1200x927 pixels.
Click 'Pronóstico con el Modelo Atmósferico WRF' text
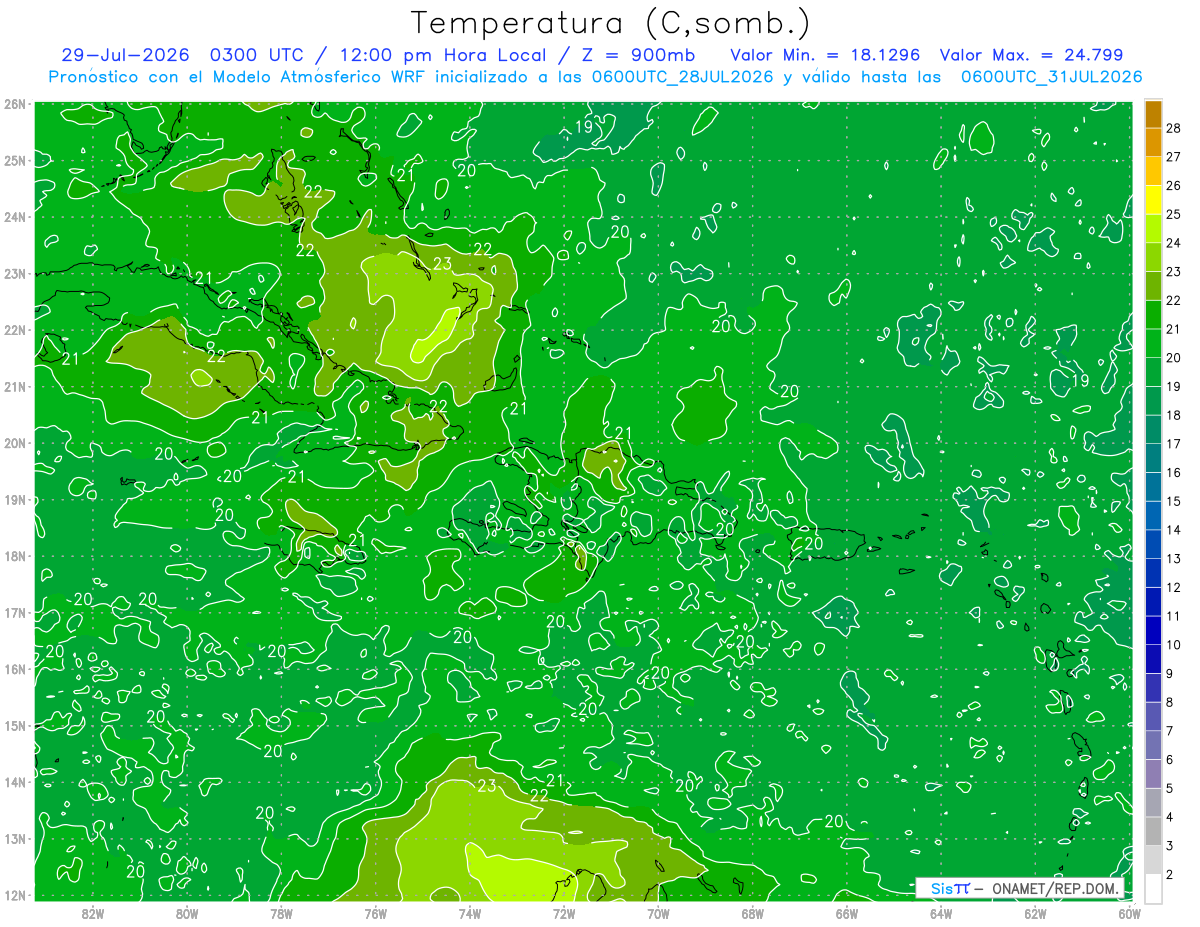tap(238, 77)
